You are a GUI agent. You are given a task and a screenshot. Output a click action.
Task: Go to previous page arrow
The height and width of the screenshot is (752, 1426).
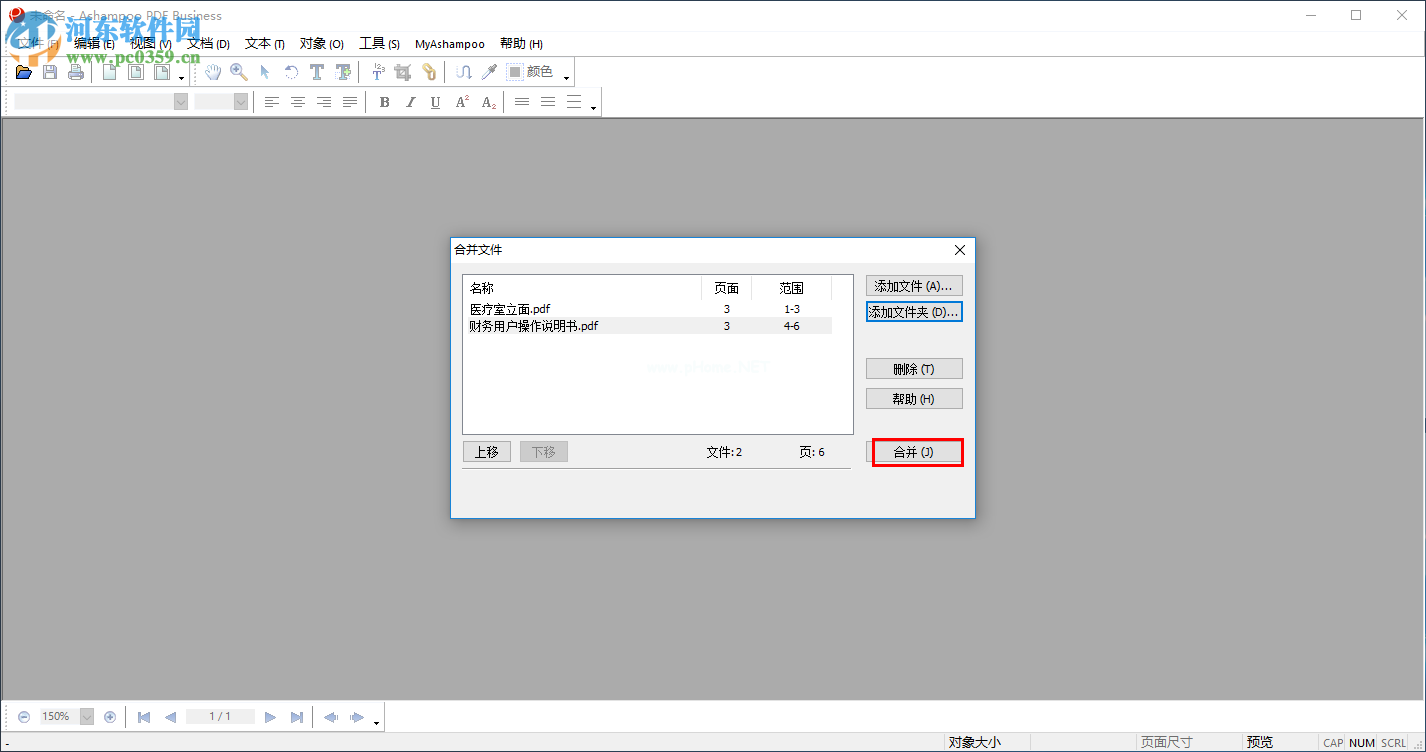pyautogui.click(x=170, y=717)
